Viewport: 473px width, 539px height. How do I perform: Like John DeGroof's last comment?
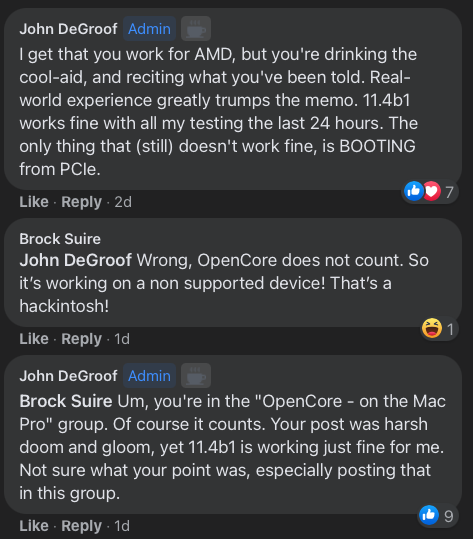tap(34, 526)
